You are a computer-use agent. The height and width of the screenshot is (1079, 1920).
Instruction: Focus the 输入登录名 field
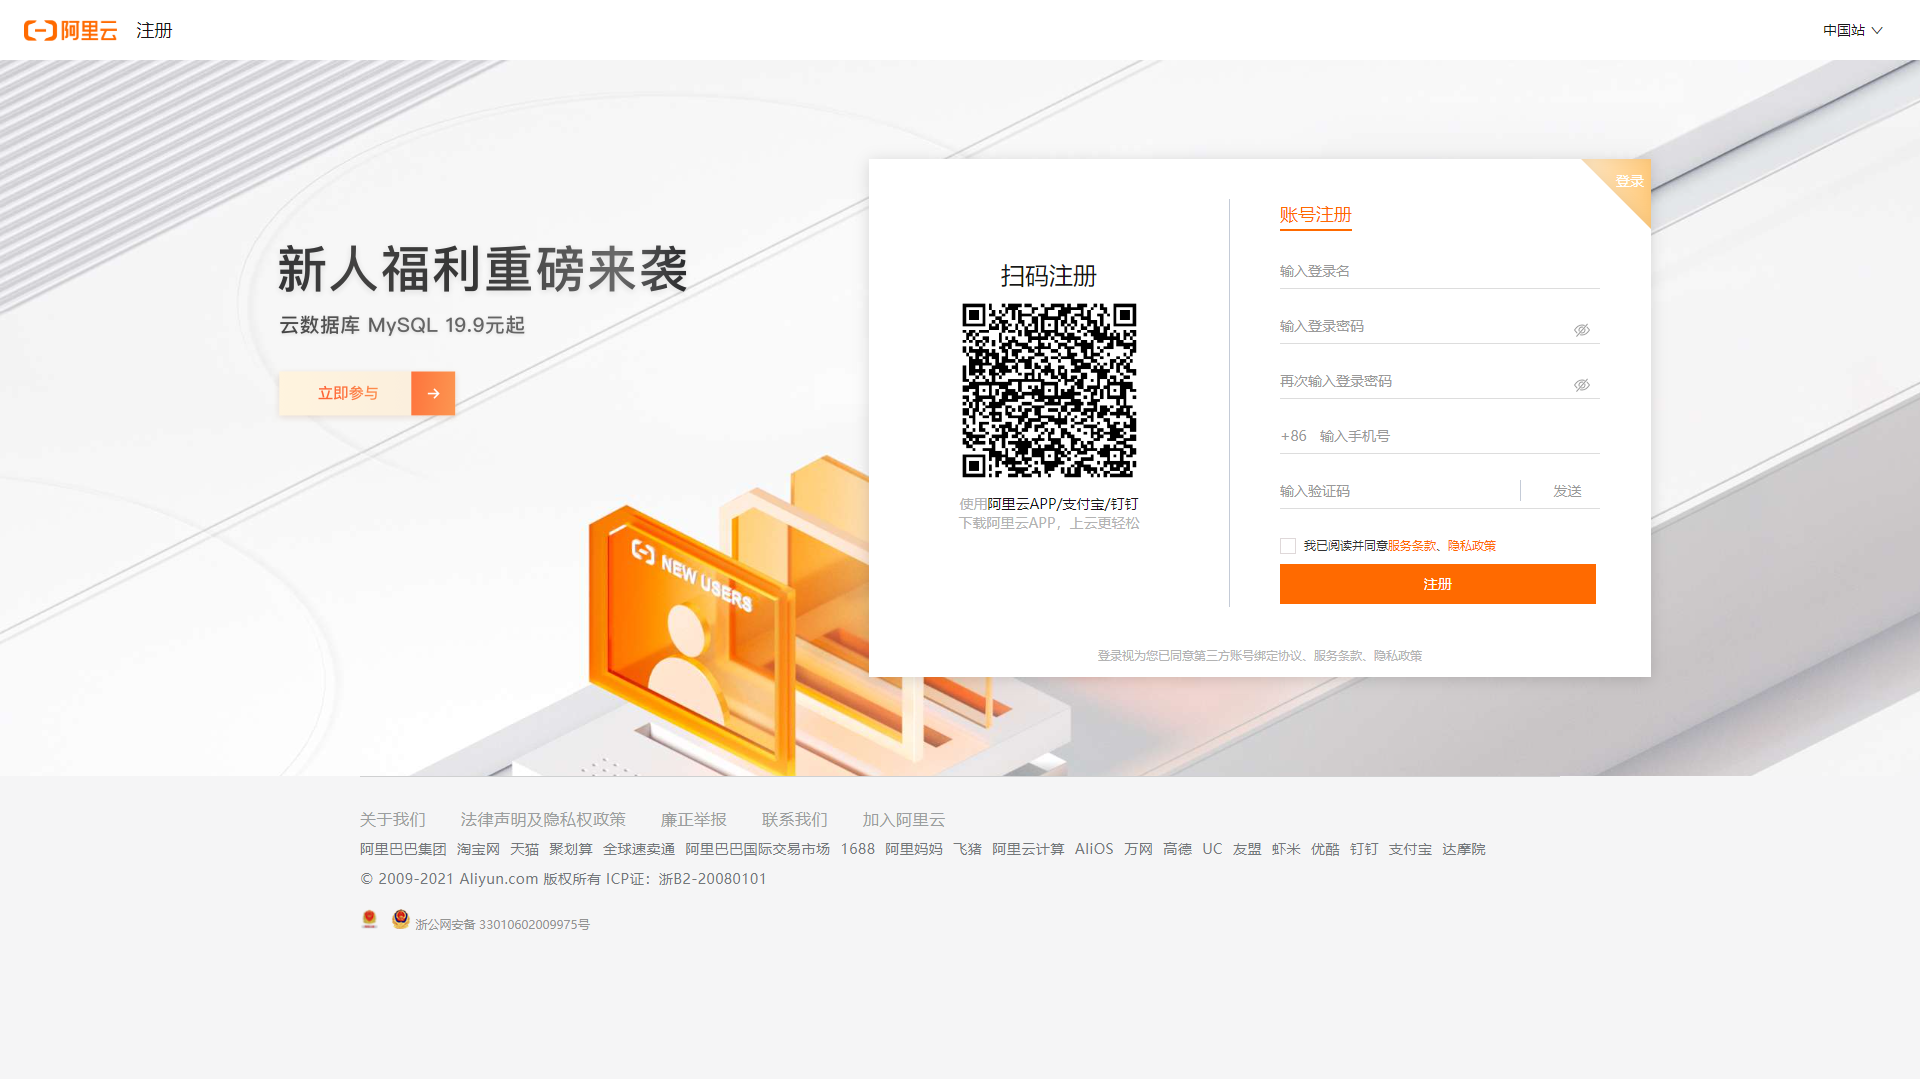tap(1439, 271)
